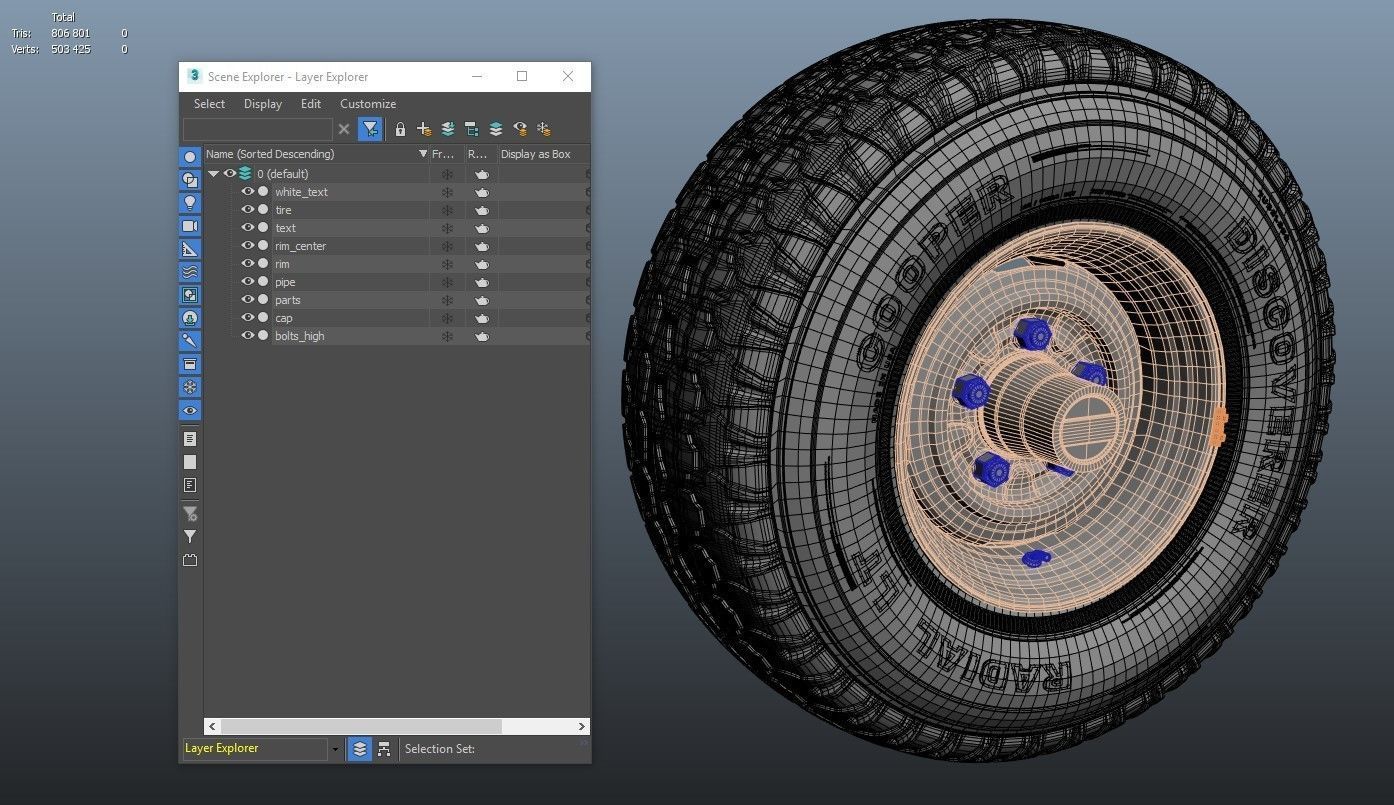Click the Display All page icon
The height and width of the screenshot is (805, 1394).
190,439
